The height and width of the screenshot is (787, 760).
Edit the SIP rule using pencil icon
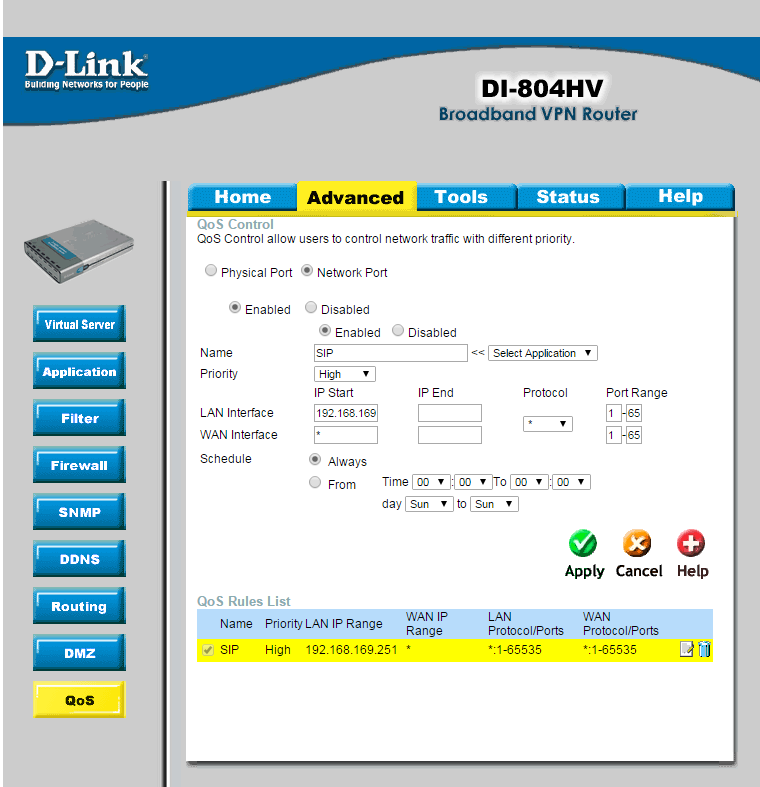coord(686,649)
